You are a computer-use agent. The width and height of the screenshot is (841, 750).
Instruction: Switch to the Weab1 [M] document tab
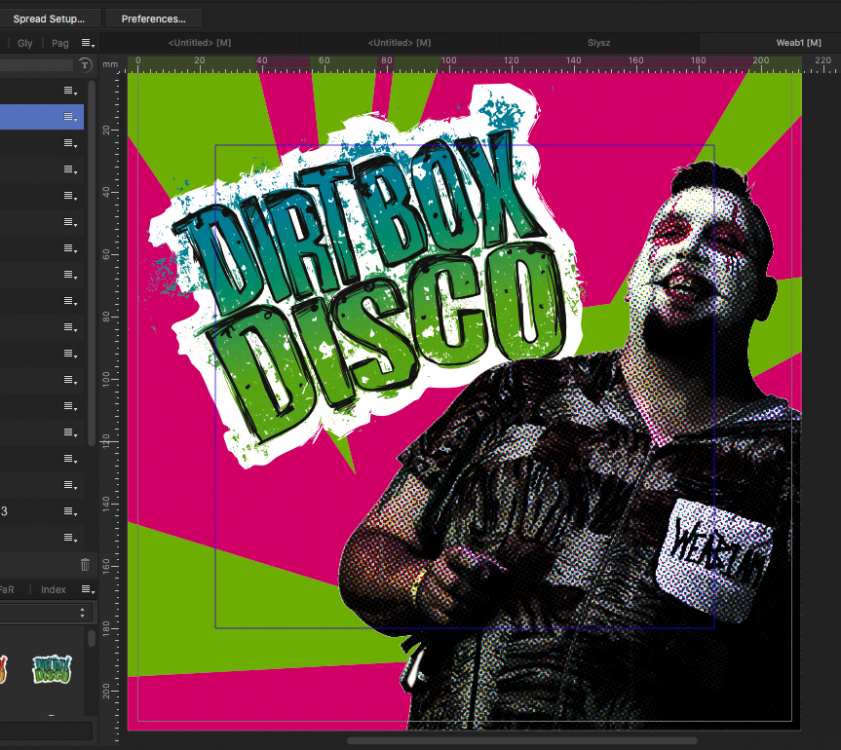[x=798, y=43]
